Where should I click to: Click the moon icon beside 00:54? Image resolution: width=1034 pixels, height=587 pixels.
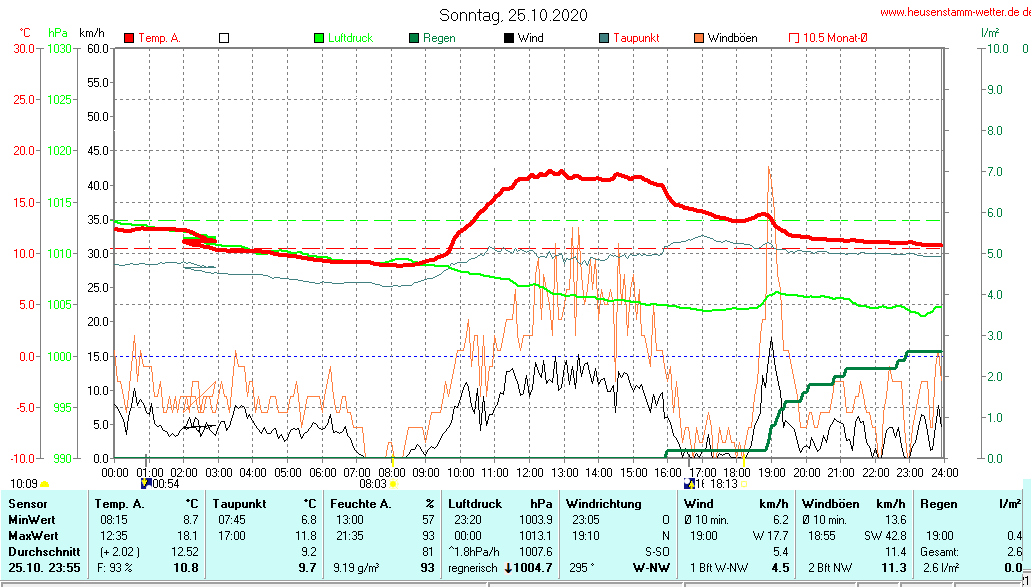point(145,483)
